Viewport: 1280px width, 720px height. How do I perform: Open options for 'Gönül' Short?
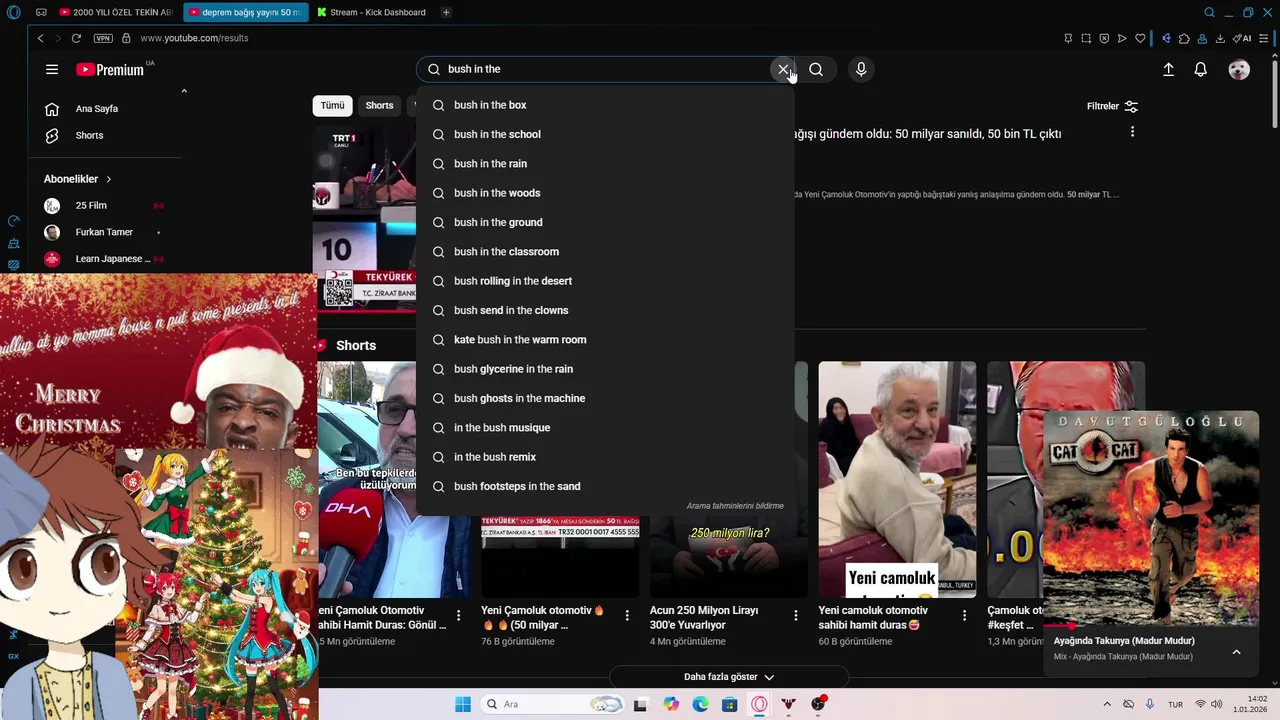click(x=458, y=615)
